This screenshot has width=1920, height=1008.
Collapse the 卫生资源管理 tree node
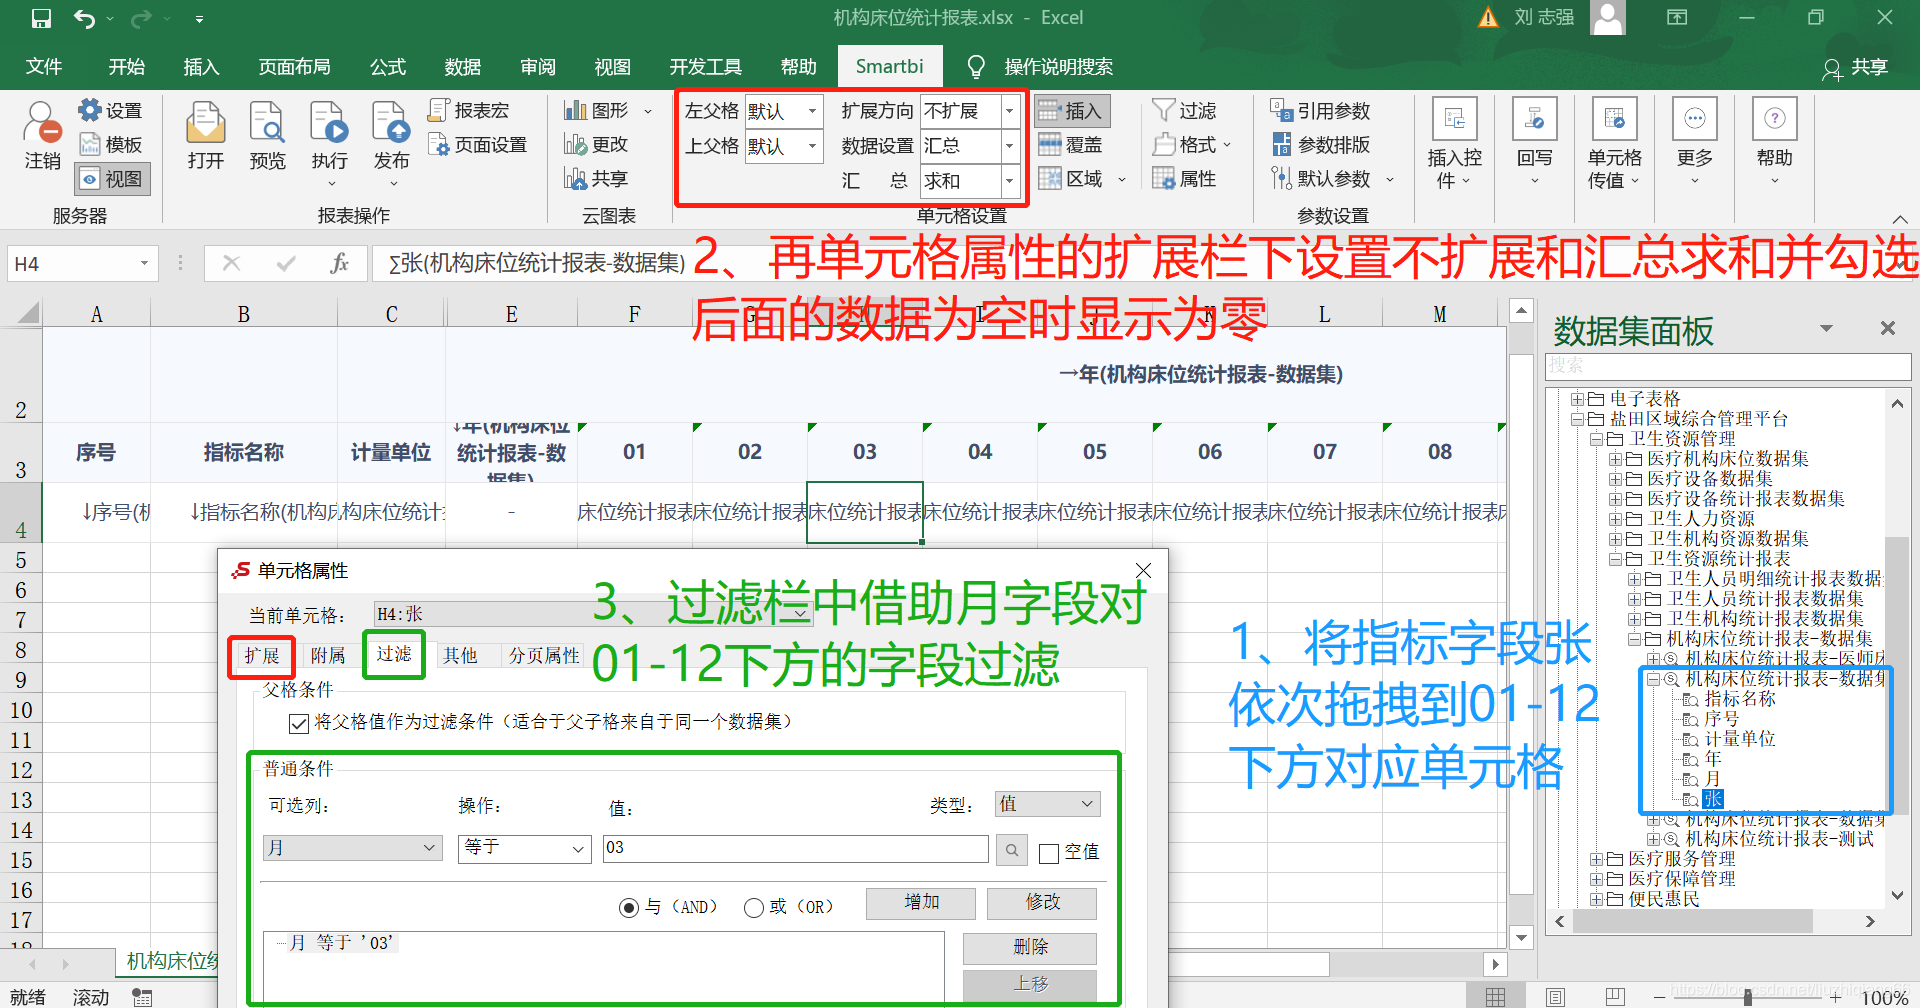coord(1596,439)
